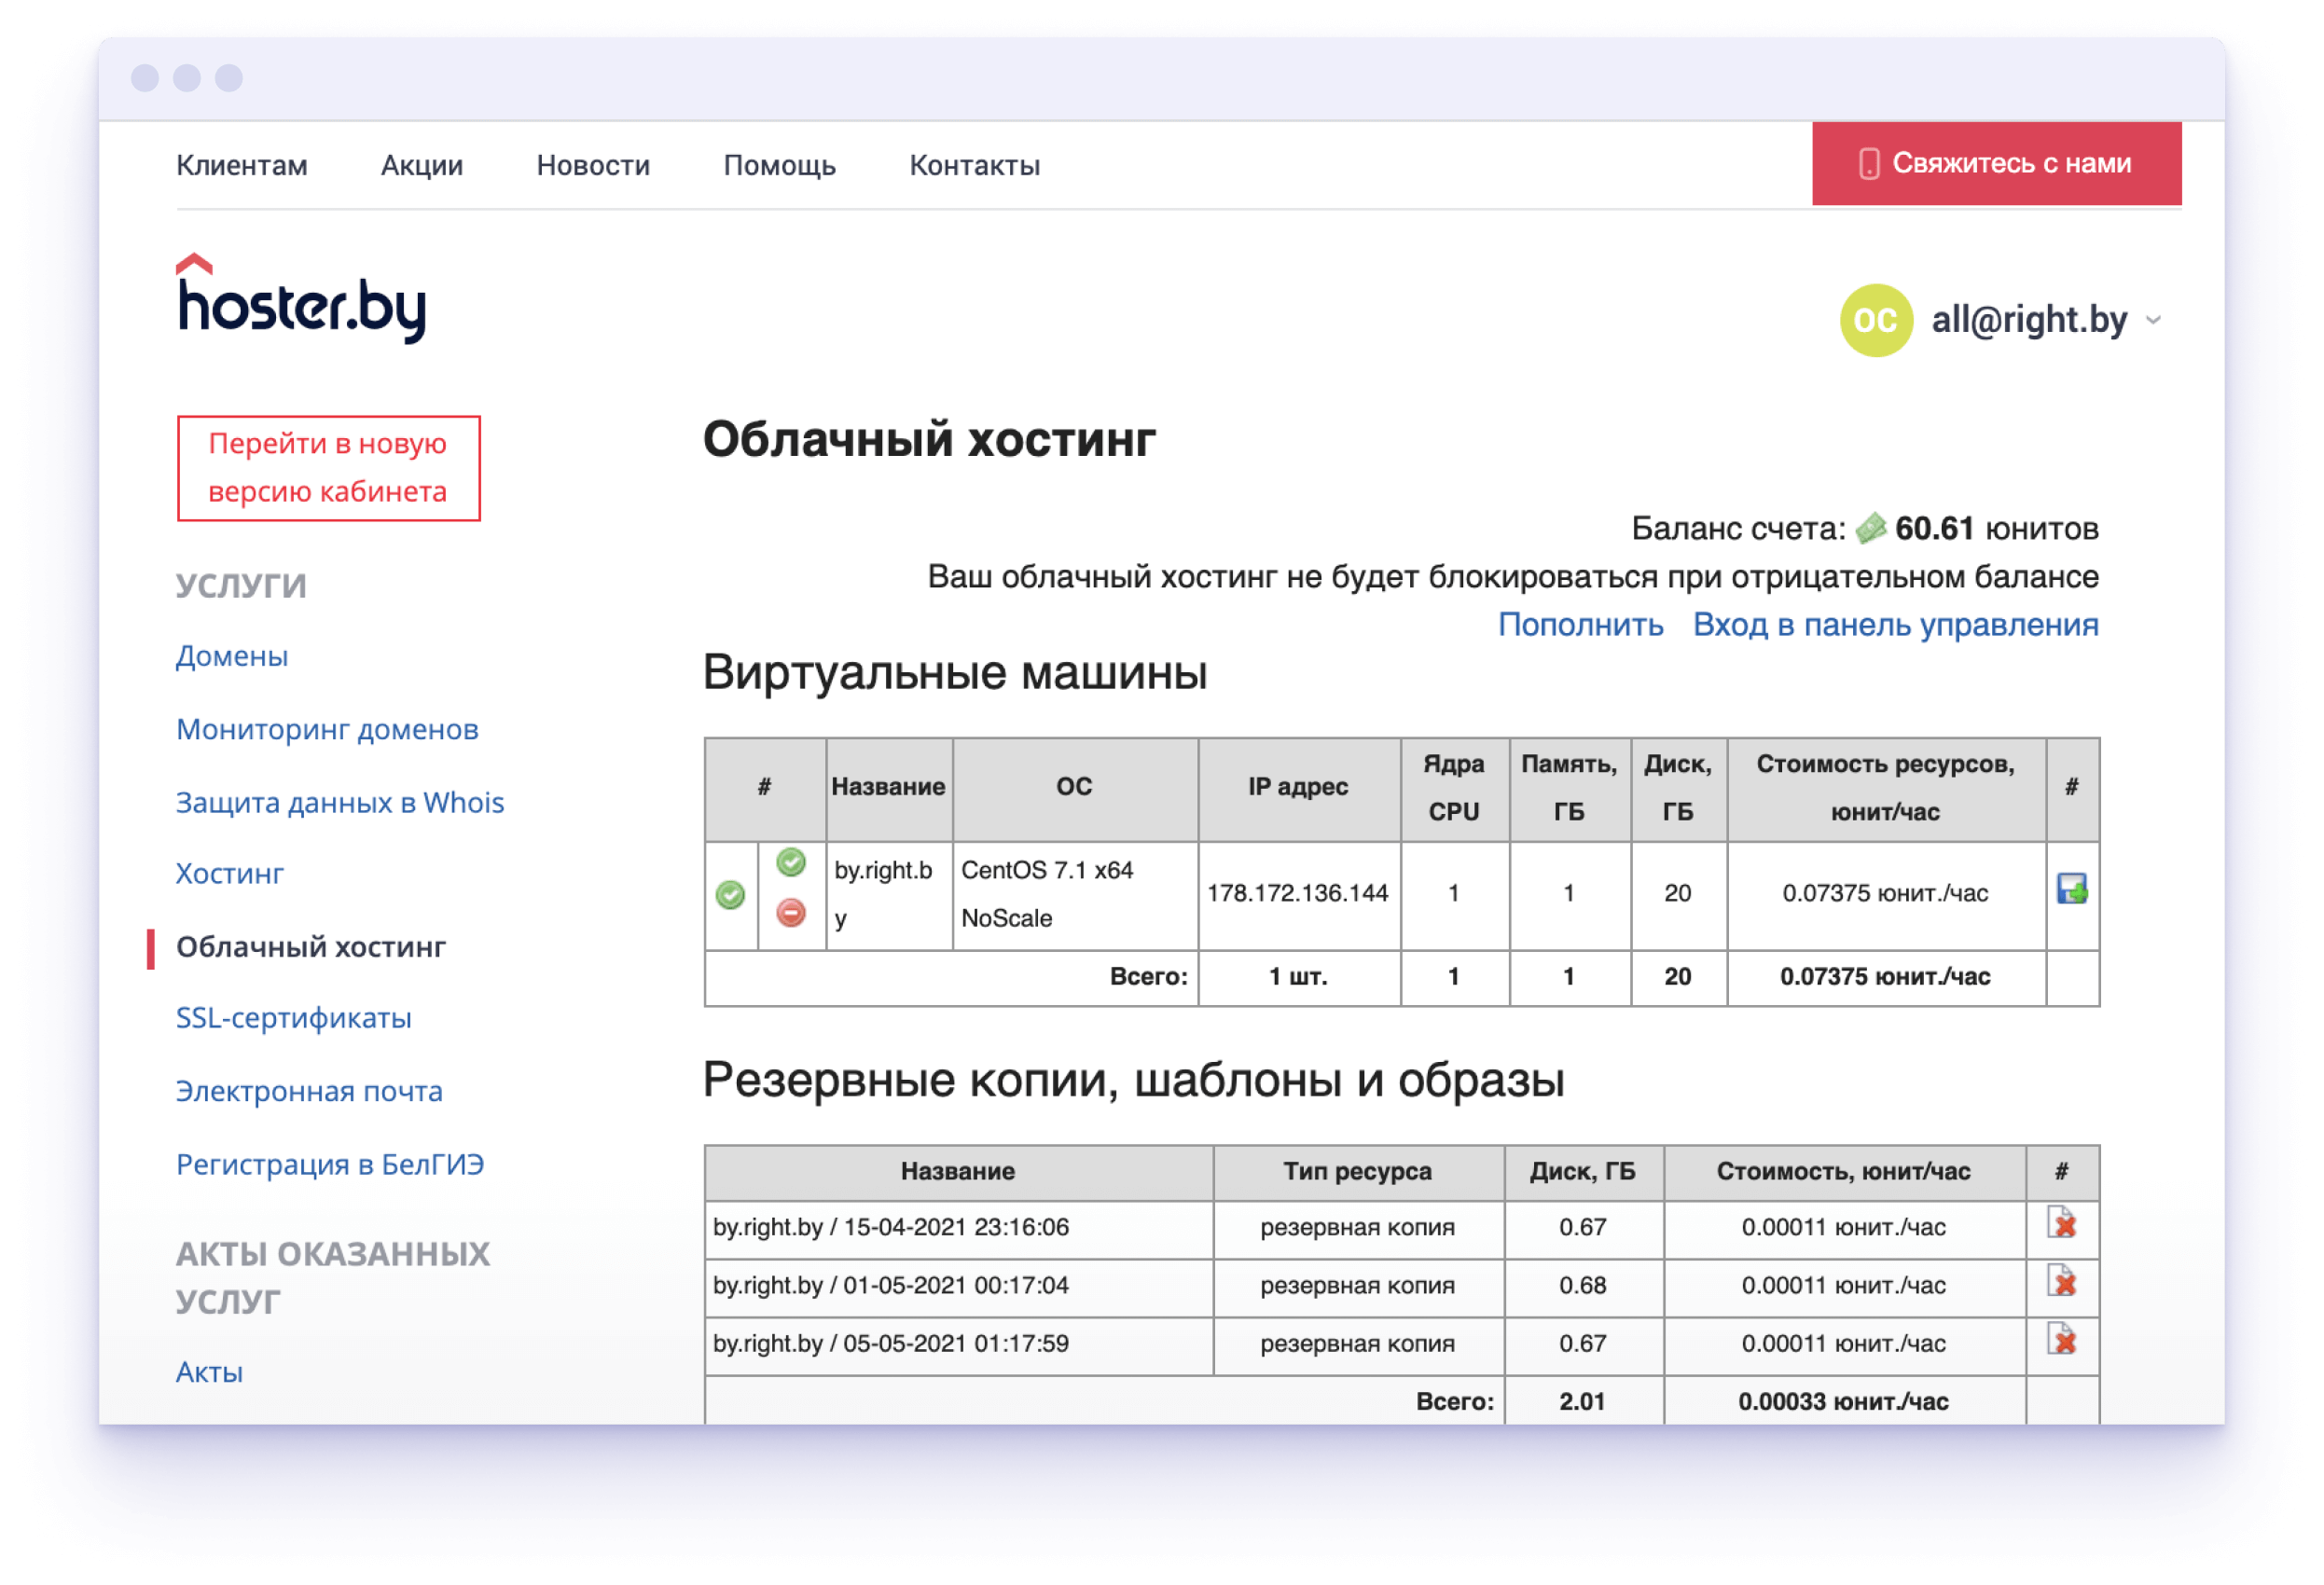Open SSL-сертификаты sidebar link
The height and width of the screenshot is (1585, 2324).
[294, 1017]
